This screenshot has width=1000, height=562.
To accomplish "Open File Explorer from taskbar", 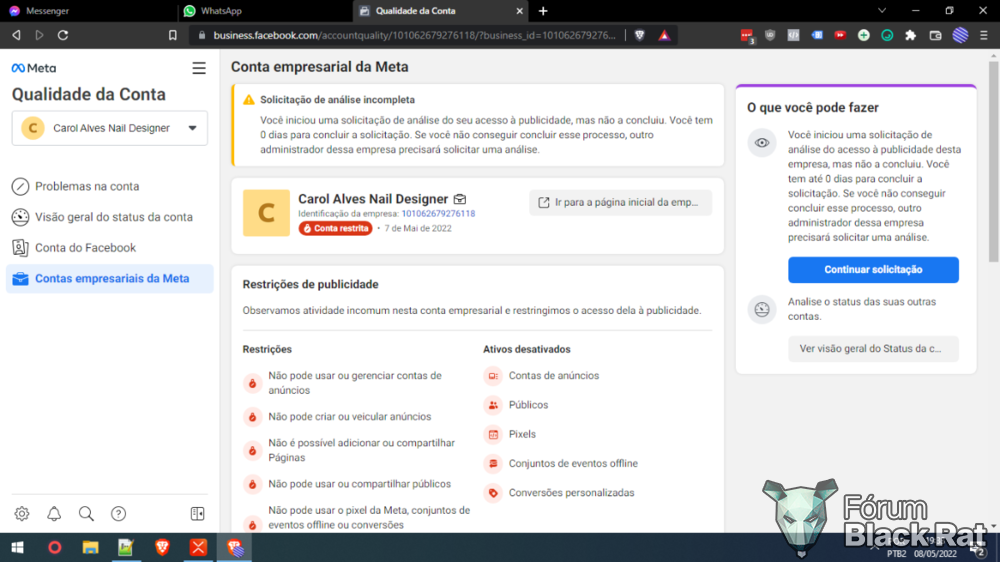I will [91, 547].
